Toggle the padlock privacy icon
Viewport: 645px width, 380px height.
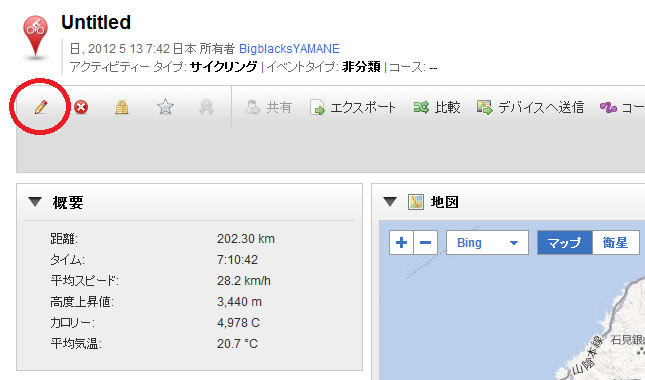122,107
